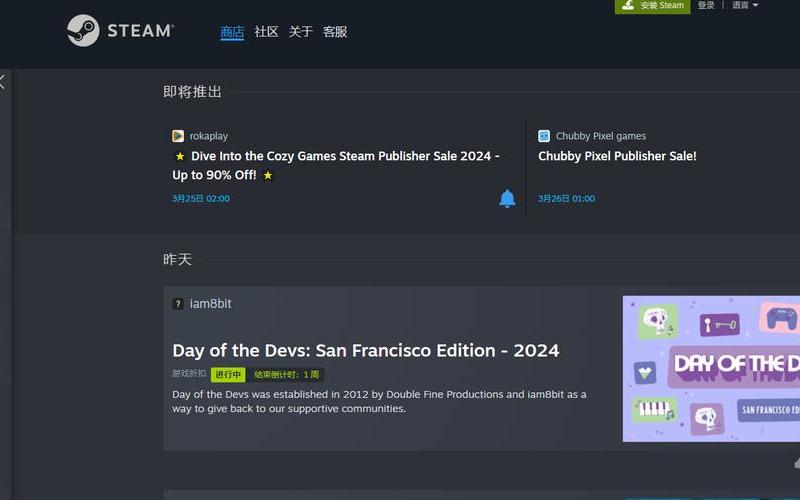Open the 语言 language dropdown
The width and height of the screenshot is (800, 500).
745,5
